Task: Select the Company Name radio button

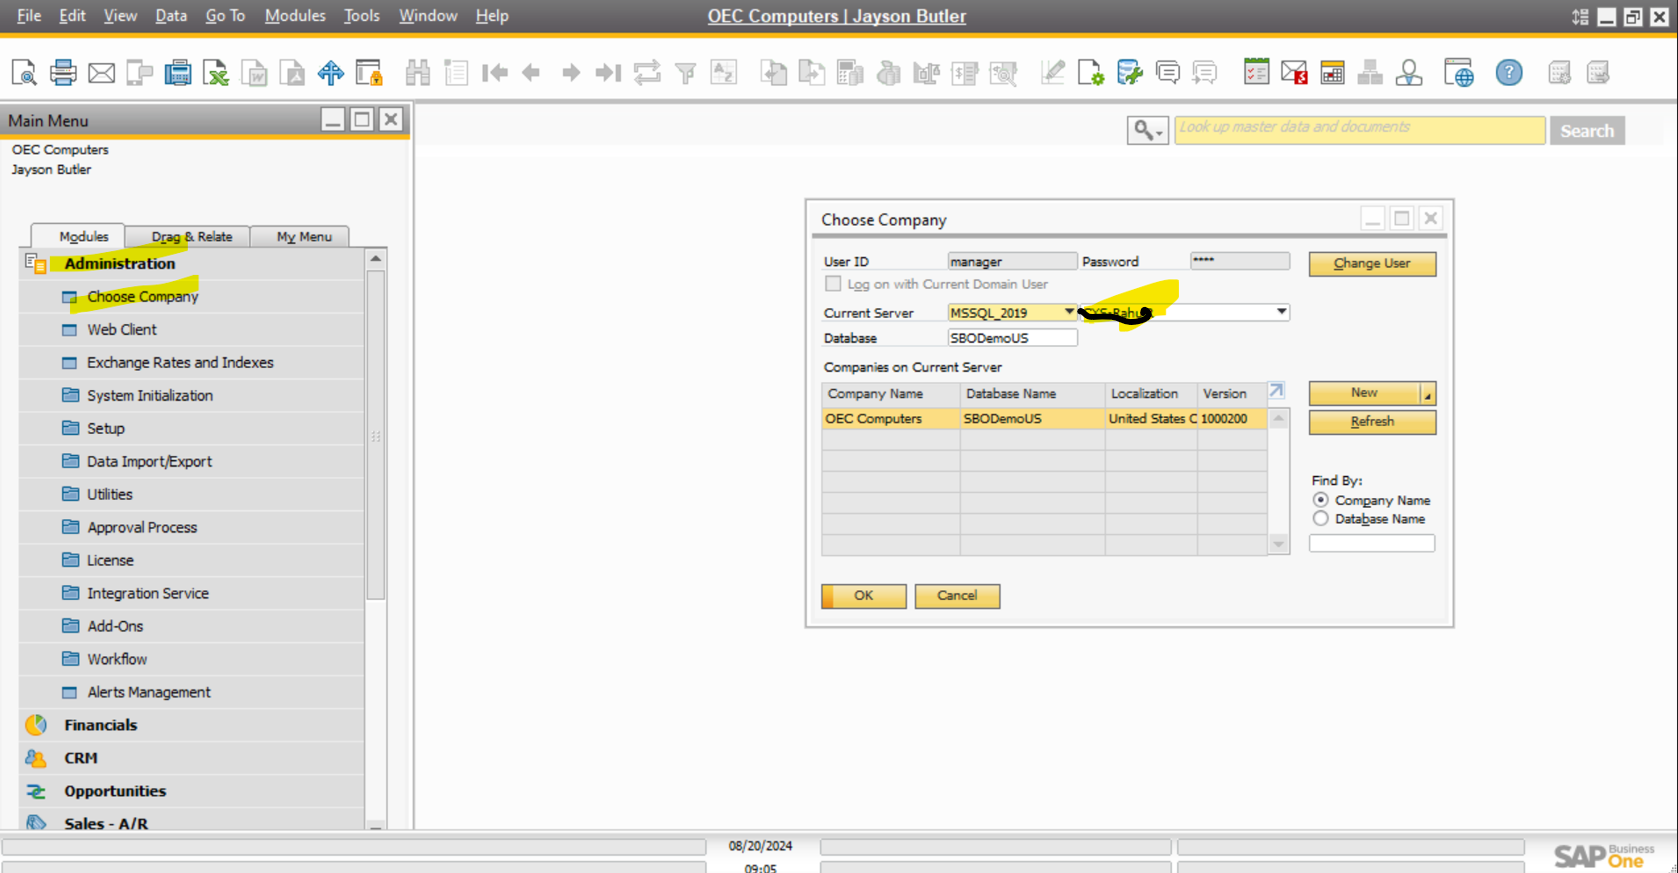Action: [1321, 500]
